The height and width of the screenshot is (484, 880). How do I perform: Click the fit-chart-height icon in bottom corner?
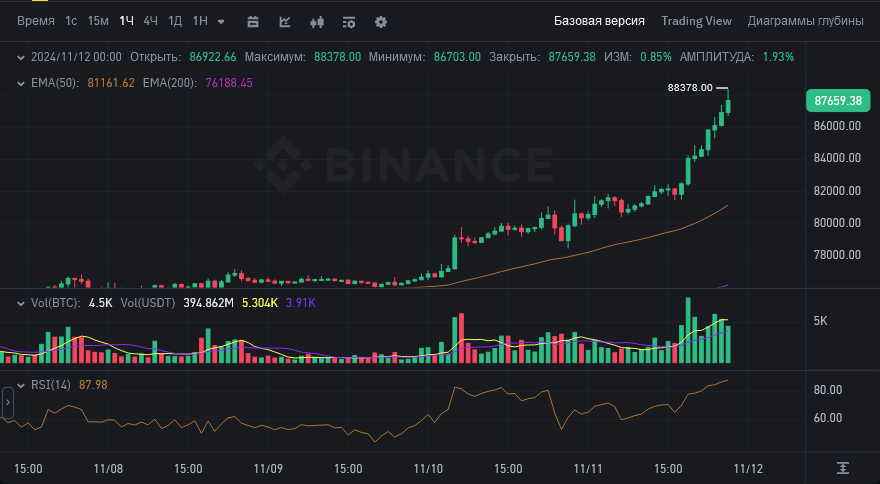842,468
